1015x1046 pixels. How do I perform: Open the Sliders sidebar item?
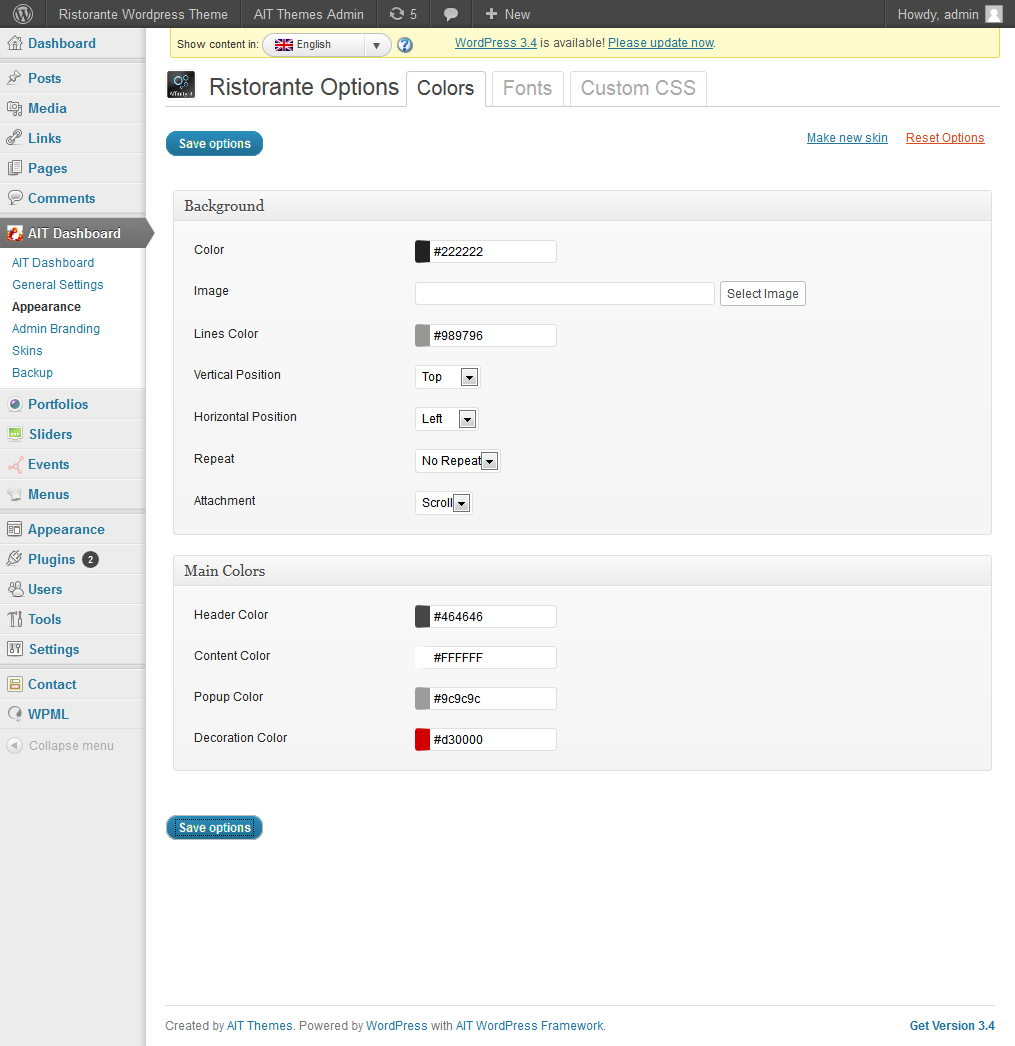point(50,434)
